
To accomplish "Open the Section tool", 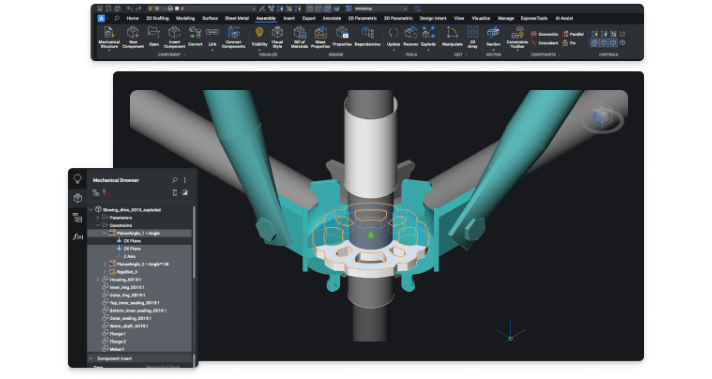I will [x=493, y=37].
